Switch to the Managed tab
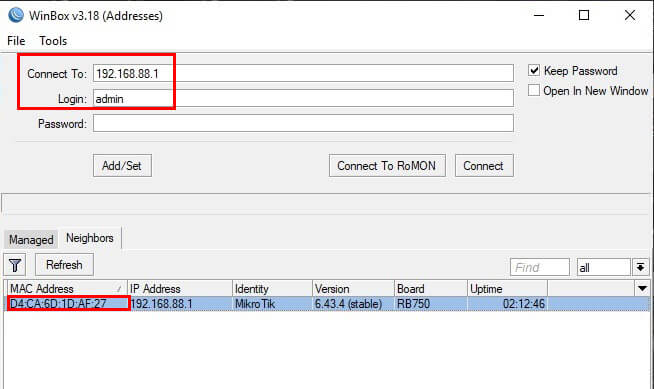654x389 pixels. point(31,240)
